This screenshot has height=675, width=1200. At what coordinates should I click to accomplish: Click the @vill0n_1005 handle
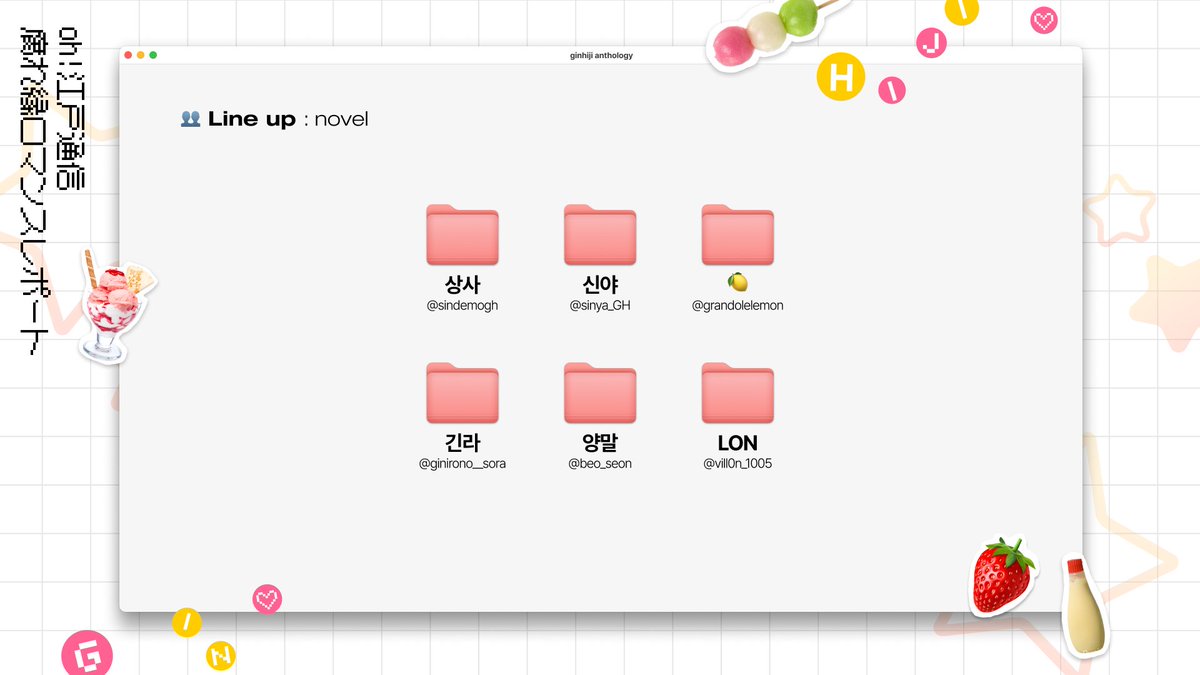click(x=738, y=463)
